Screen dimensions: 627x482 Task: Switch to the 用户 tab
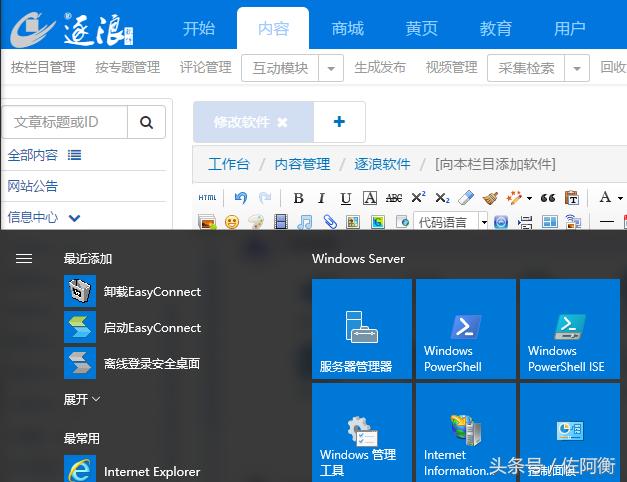click(570, 29)
